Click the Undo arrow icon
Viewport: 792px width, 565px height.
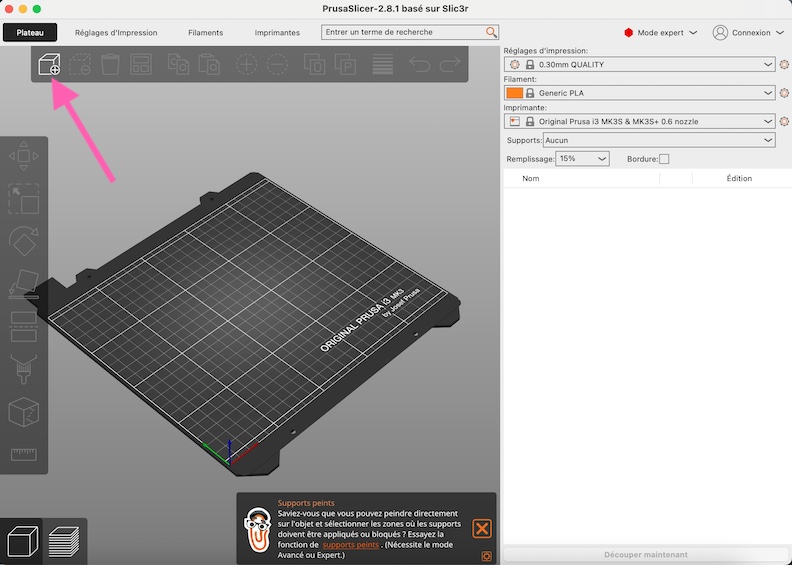tap(419, 64)
